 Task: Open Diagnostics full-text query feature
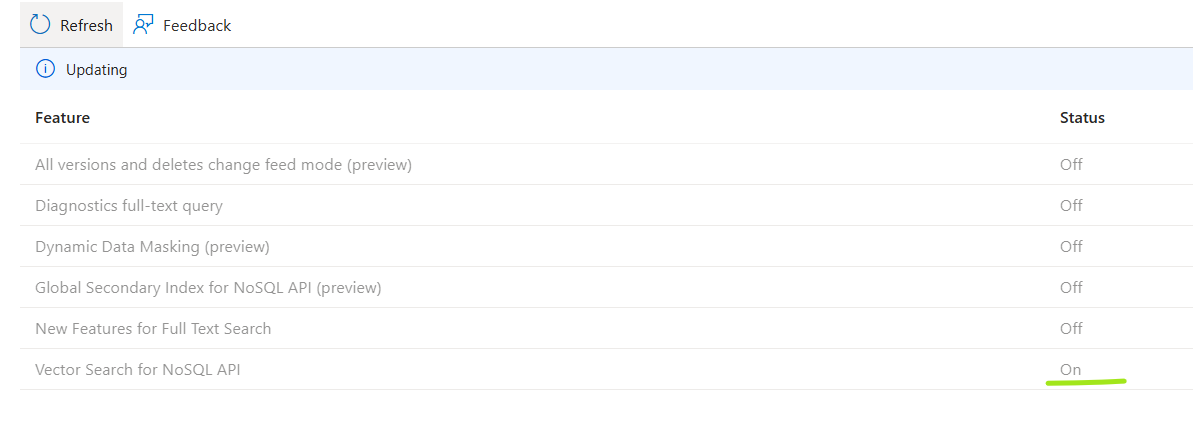point(129,206)
